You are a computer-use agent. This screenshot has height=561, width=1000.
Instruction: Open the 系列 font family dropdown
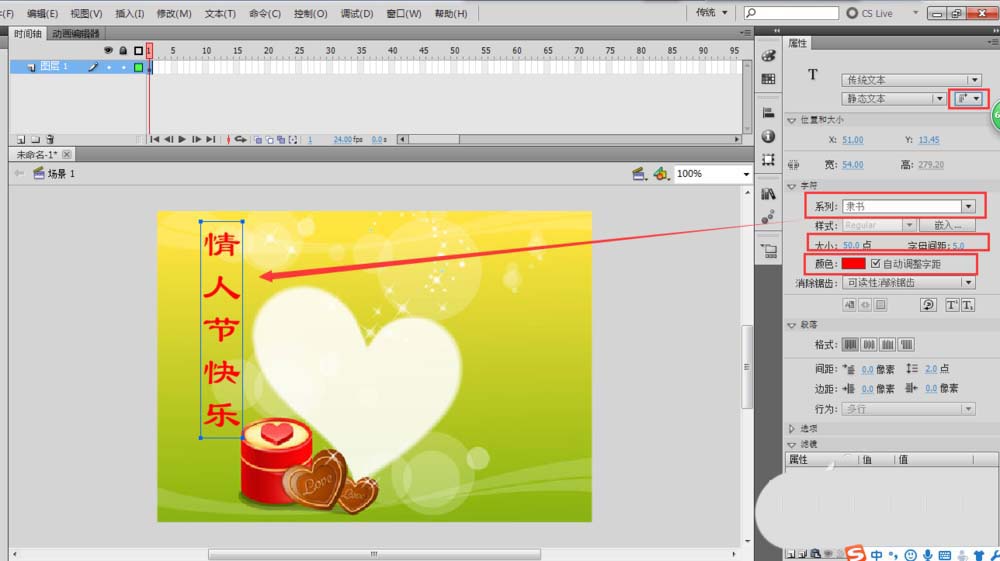(x=967, y=206)
